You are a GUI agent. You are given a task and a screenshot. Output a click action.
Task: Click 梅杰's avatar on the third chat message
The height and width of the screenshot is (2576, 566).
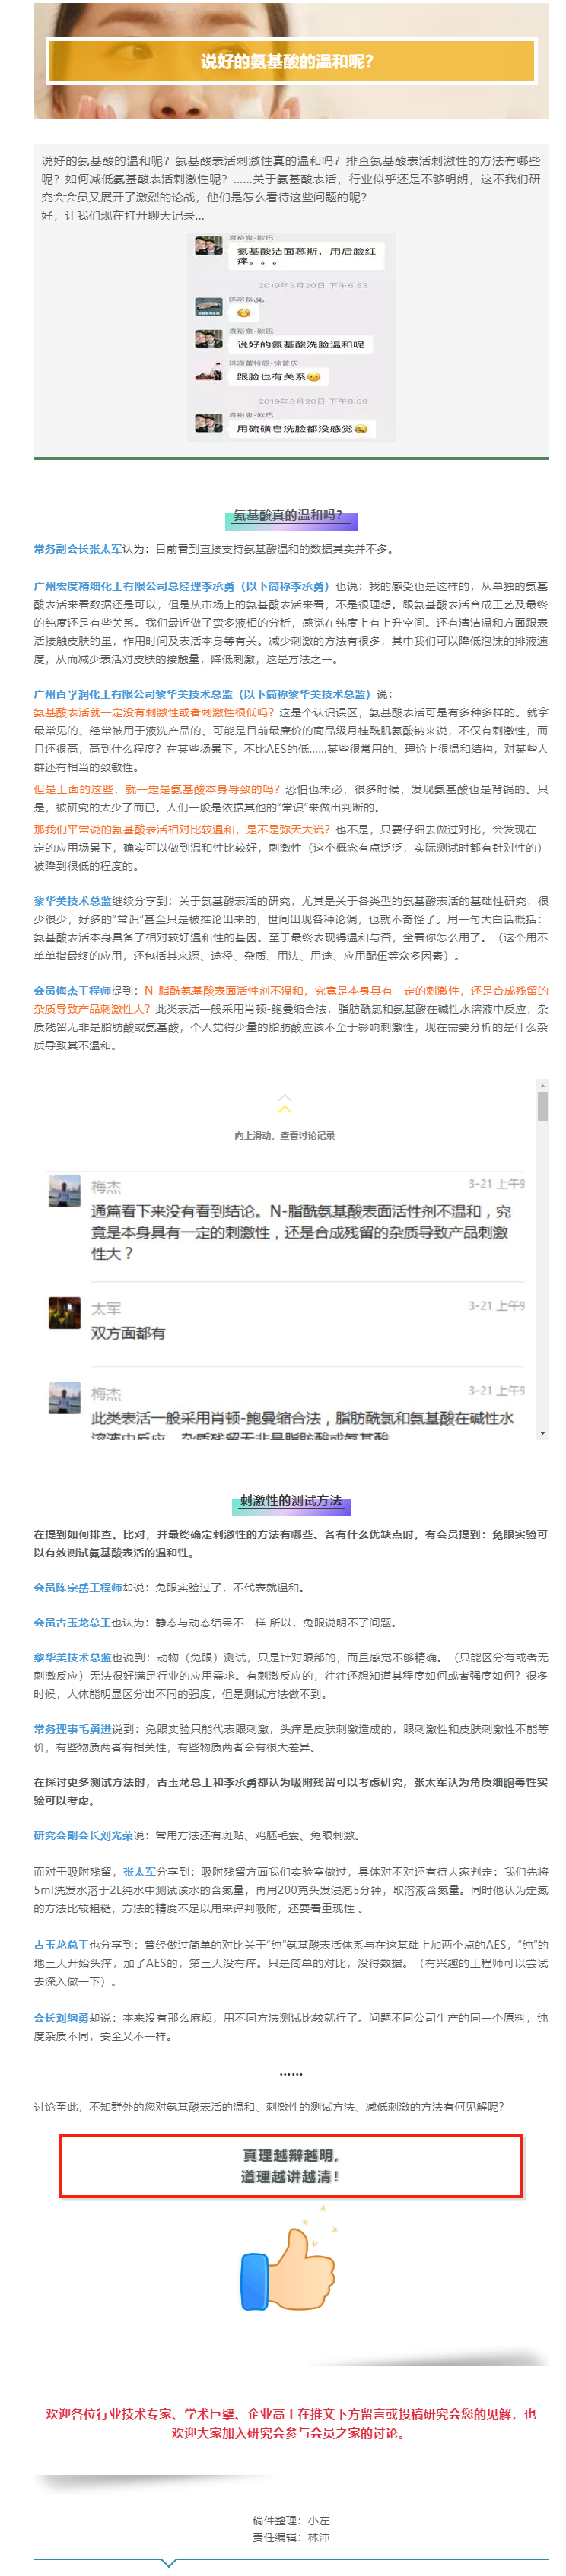tap(64, 1397)
